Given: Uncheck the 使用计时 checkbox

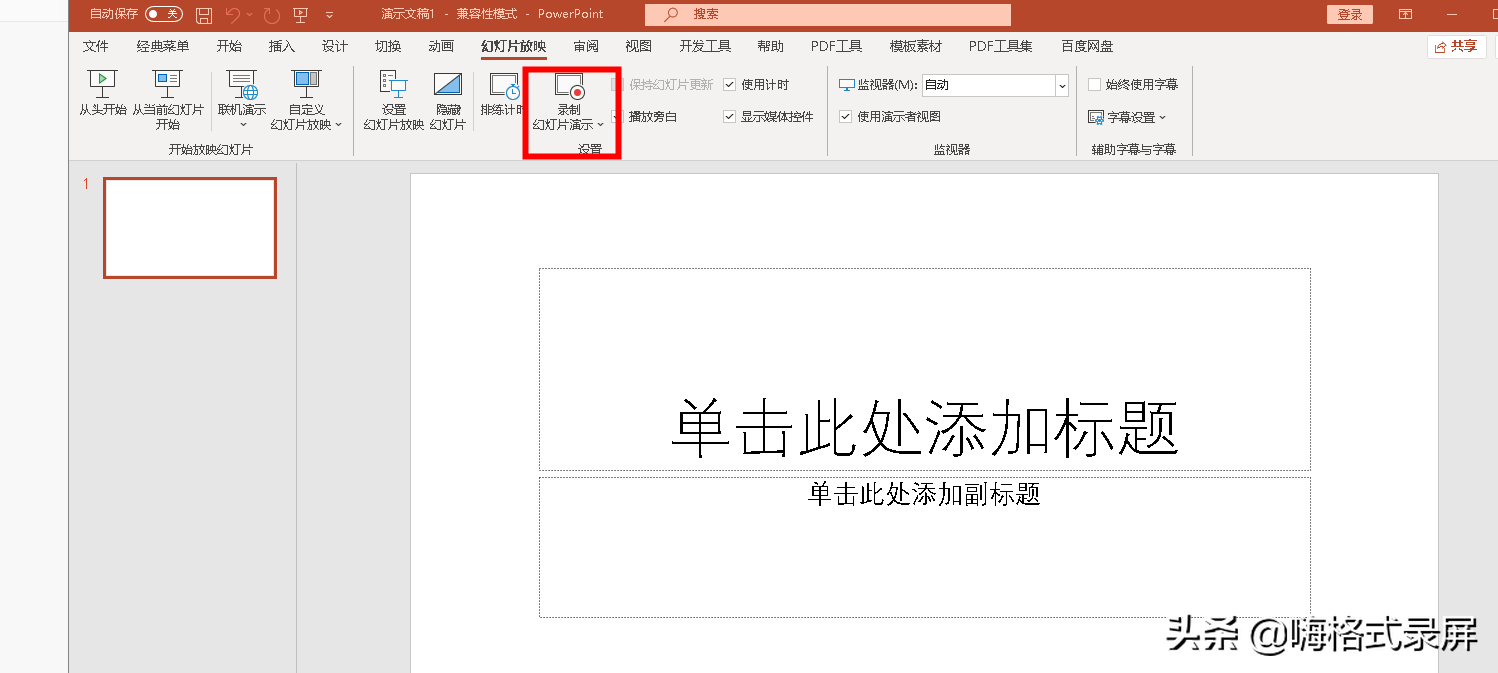Looking at the screenshot, I should (x=730, y=85).
